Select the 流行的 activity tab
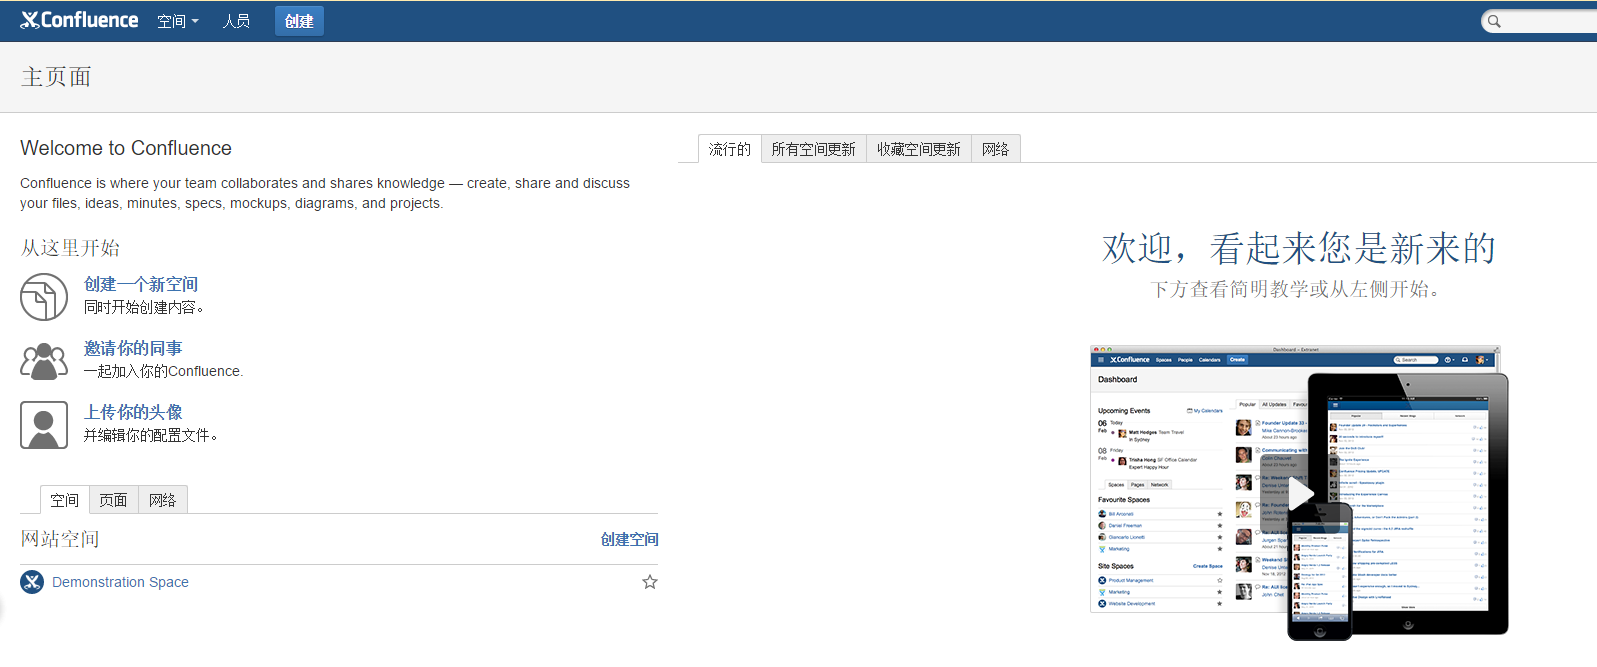 [730, 149]
